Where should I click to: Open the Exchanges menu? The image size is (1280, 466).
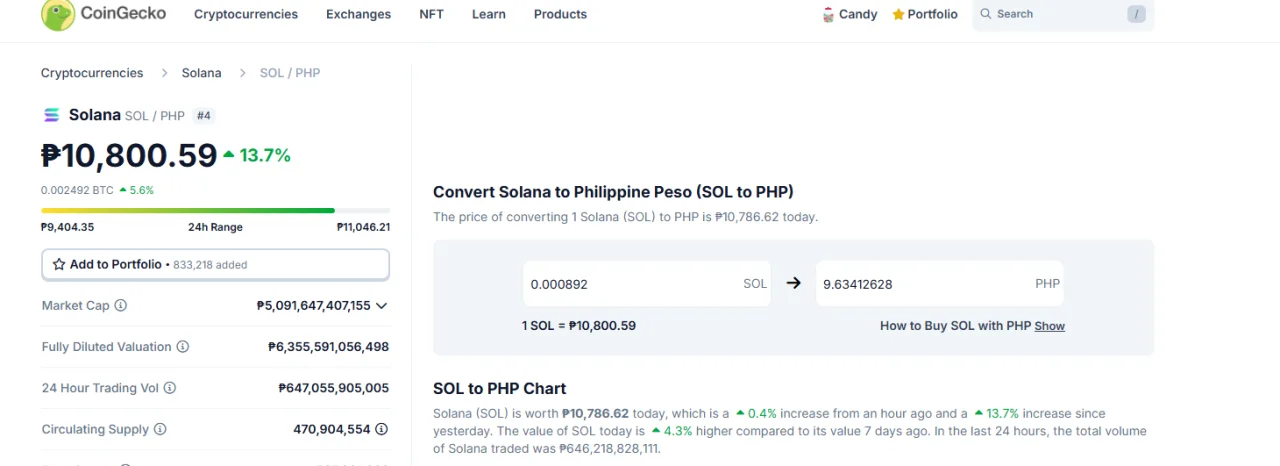click(x=359, y=14)
